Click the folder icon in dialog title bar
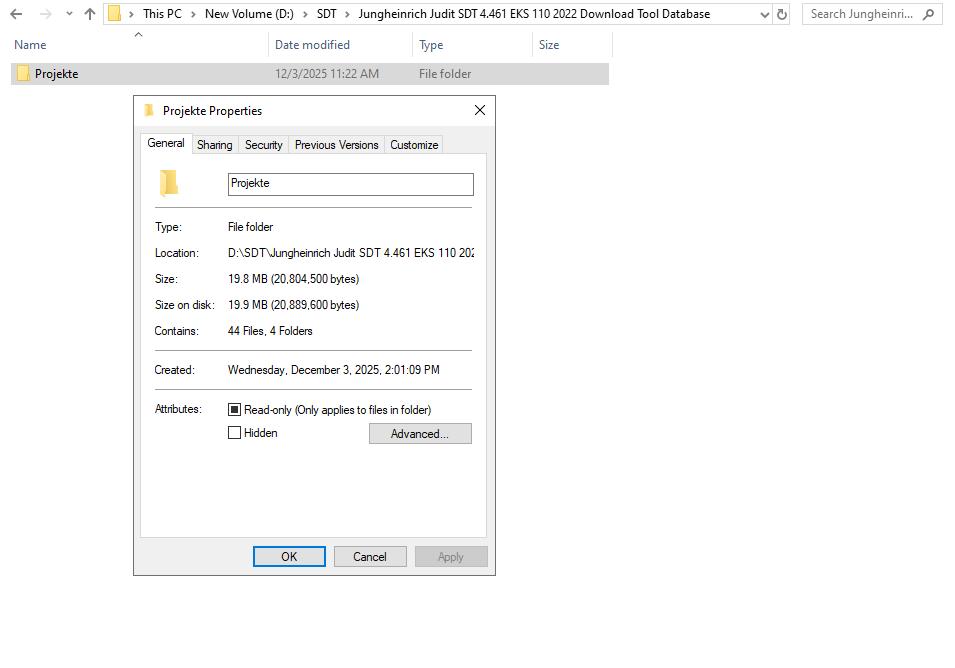This screenshot has height=668, width=955. [149, 110]
